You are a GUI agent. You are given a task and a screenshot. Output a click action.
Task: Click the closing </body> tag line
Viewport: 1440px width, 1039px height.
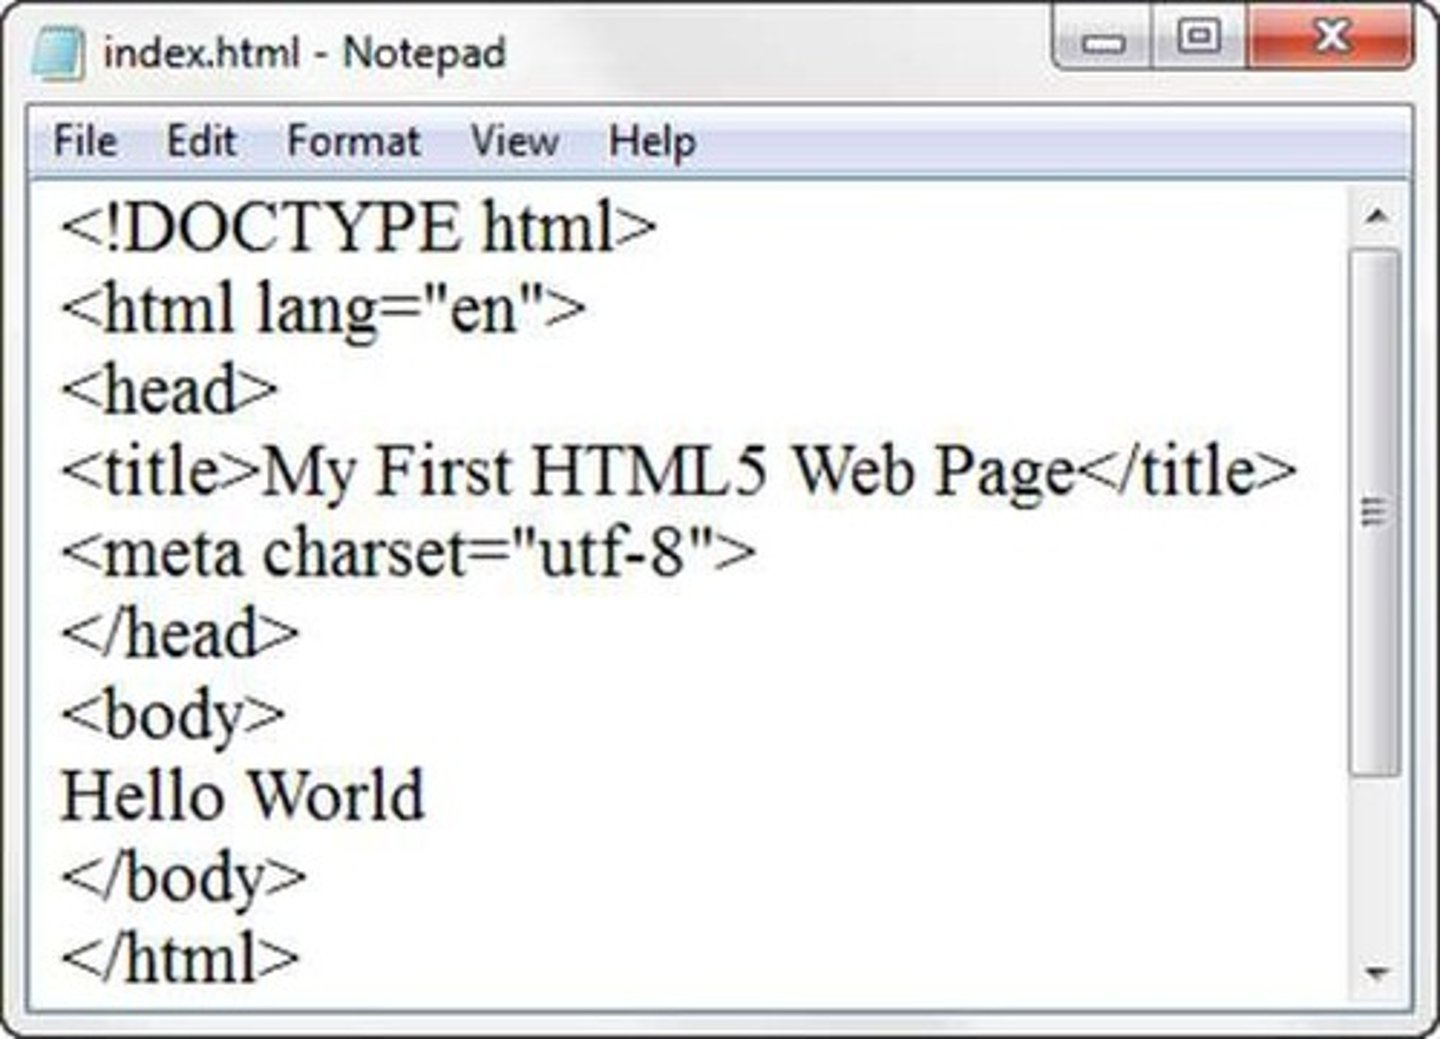pos(183,878)
